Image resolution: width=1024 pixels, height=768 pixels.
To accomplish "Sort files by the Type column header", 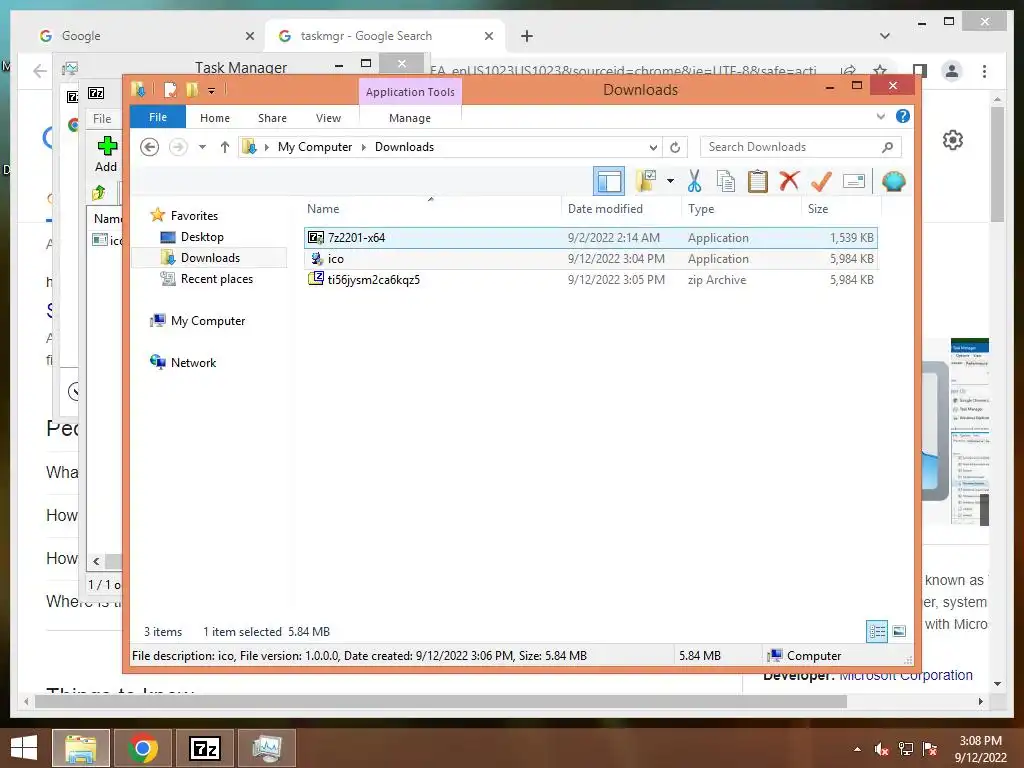I will point(741,208).
